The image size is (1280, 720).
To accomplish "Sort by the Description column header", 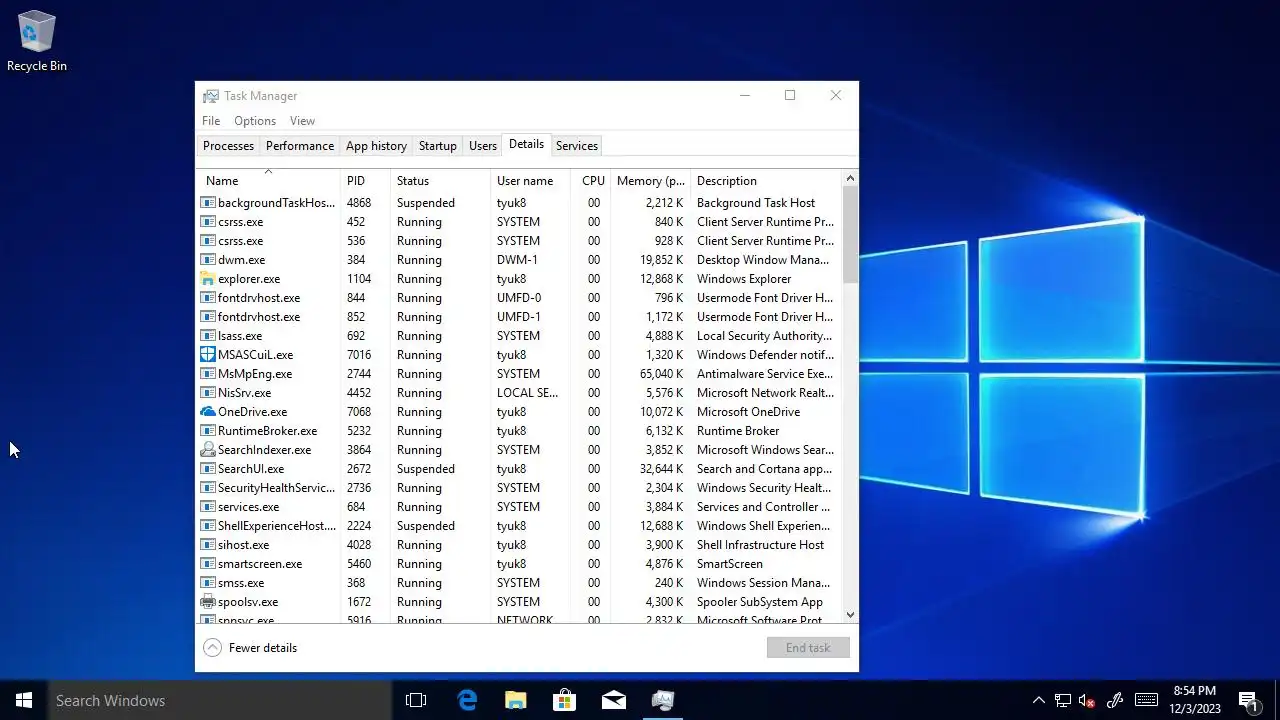I will (766, 181).
